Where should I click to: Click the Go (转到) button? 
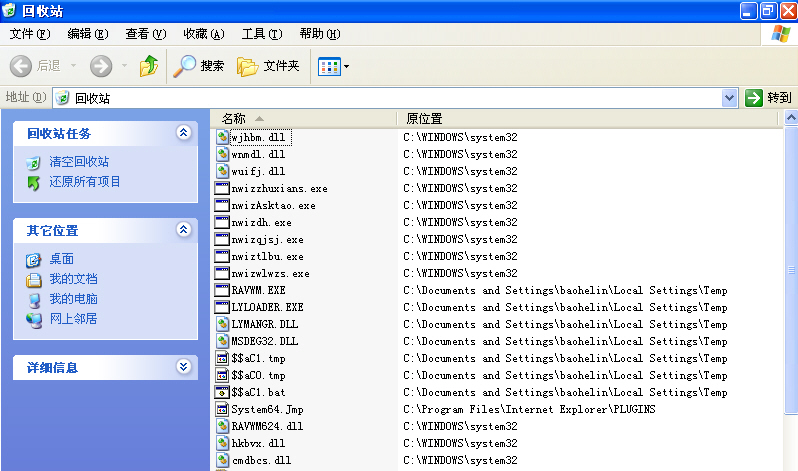pos(768,98)
